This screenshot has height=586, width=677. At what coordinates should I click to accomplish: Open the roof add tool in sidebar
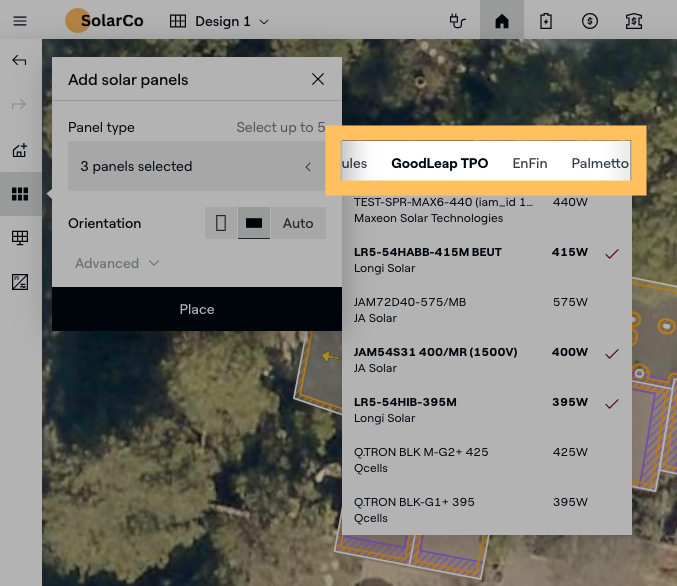(x=20, y=150)
